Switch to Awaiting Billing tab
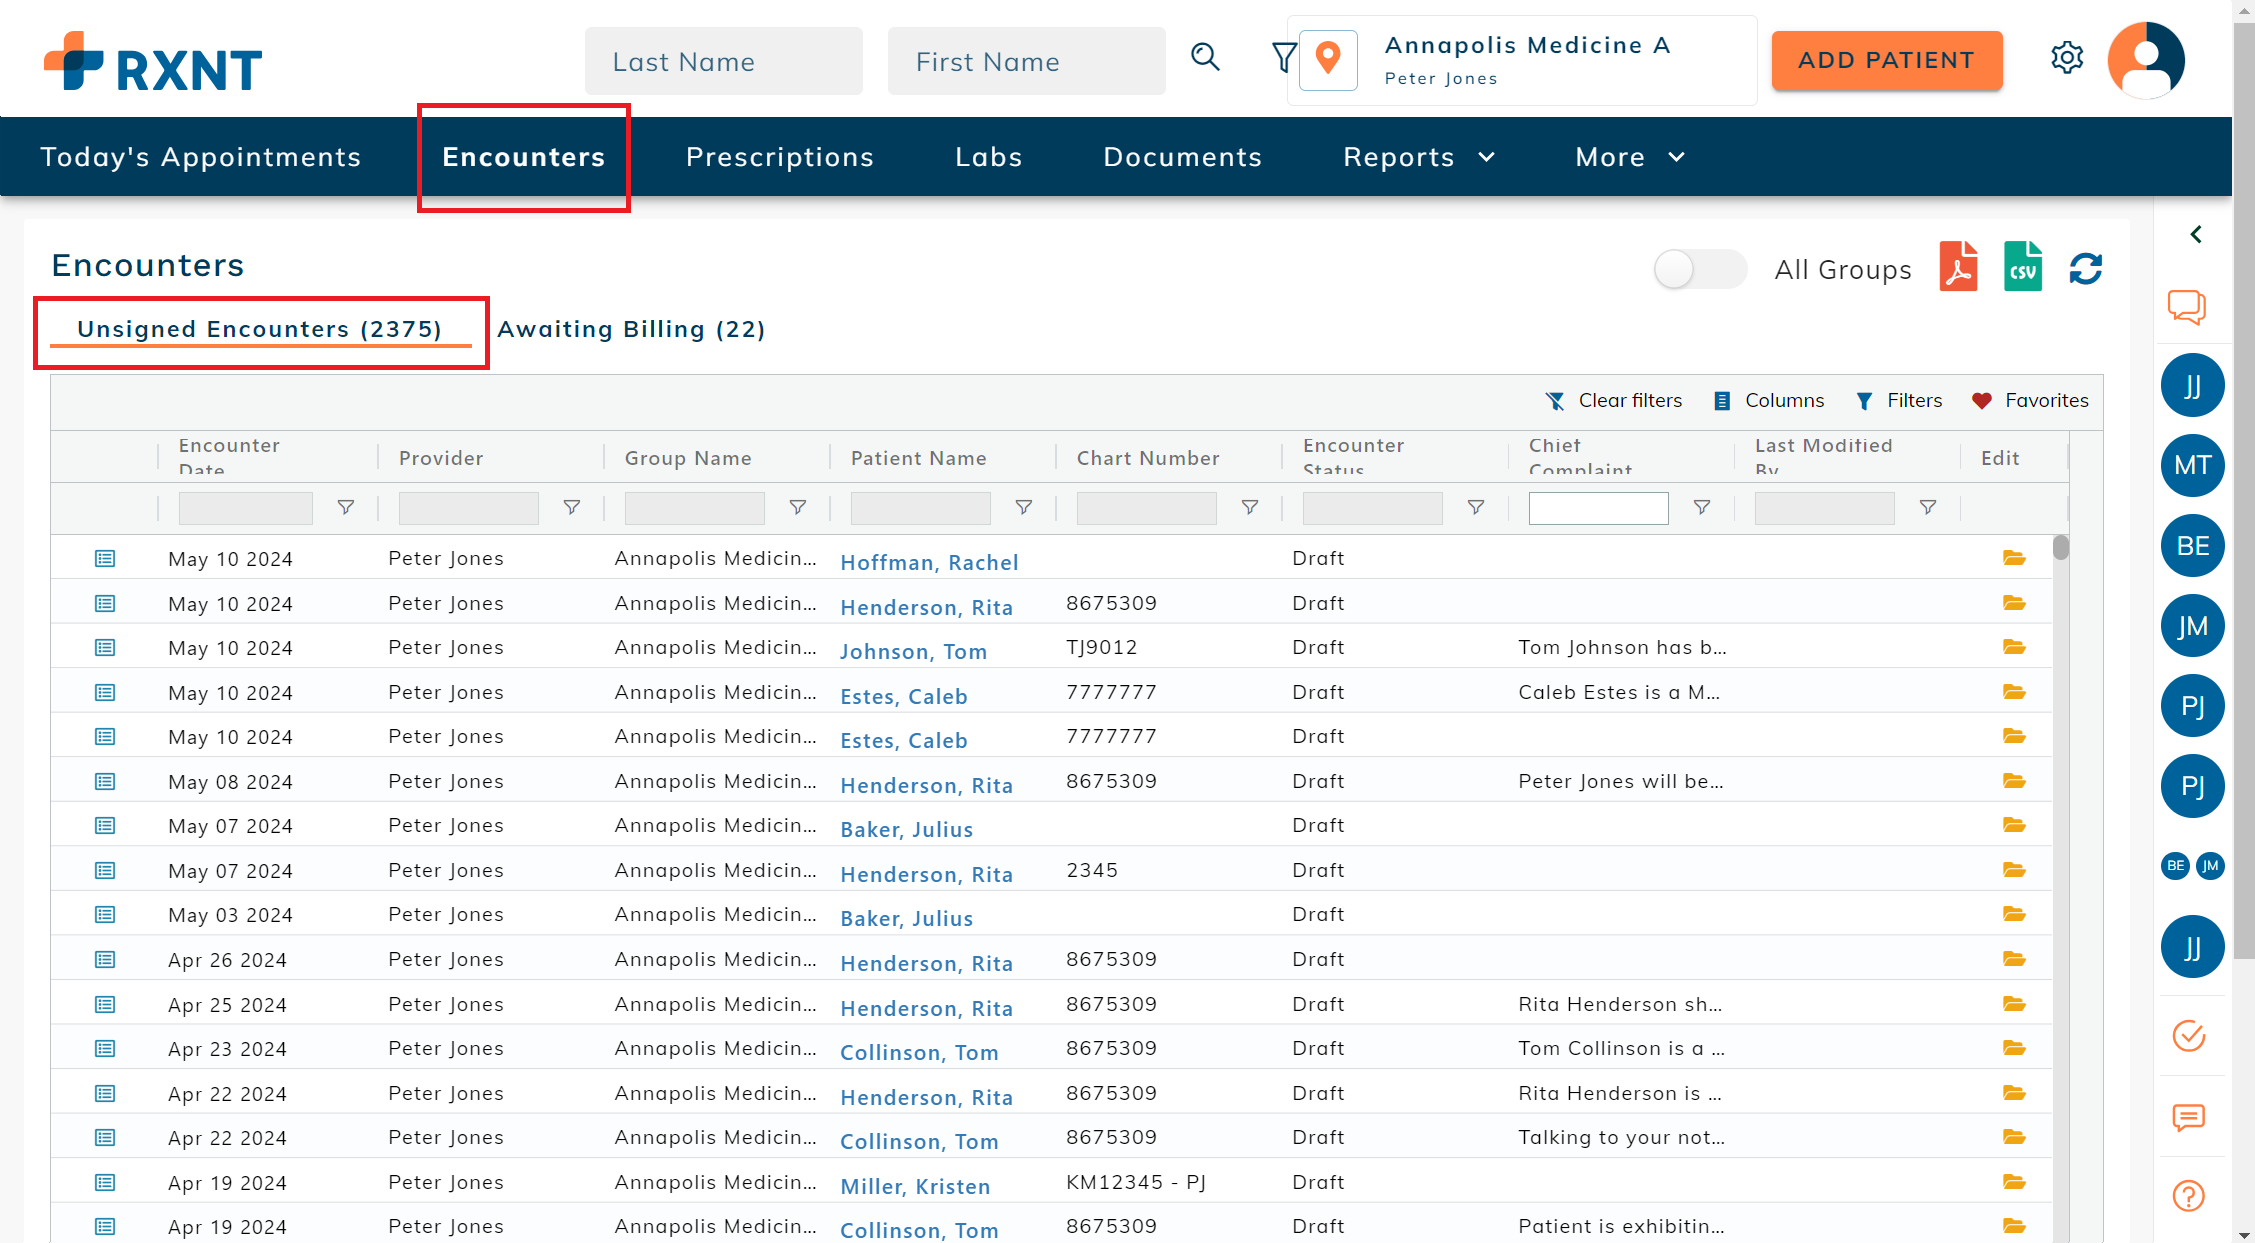 point(631,329)
